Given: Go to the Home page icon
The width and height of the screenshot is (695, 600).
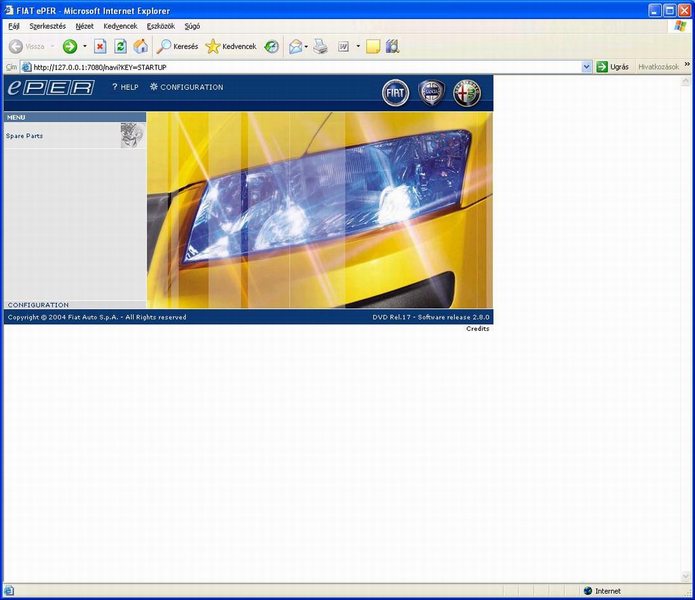Looking at the screenshot, I should pyautogui.click(x=141, y=46).
